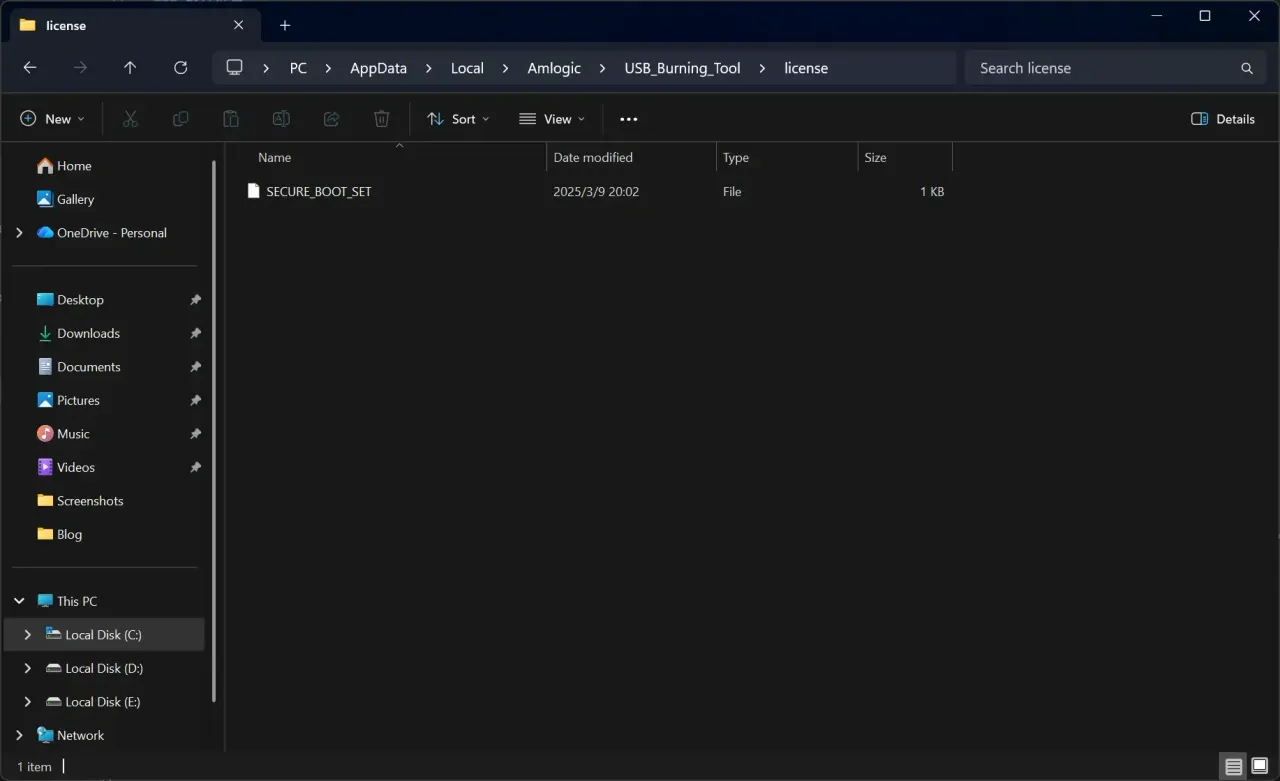Click the Delete trash can icon
Viewport: 1280px width, 781px height.
381,119
